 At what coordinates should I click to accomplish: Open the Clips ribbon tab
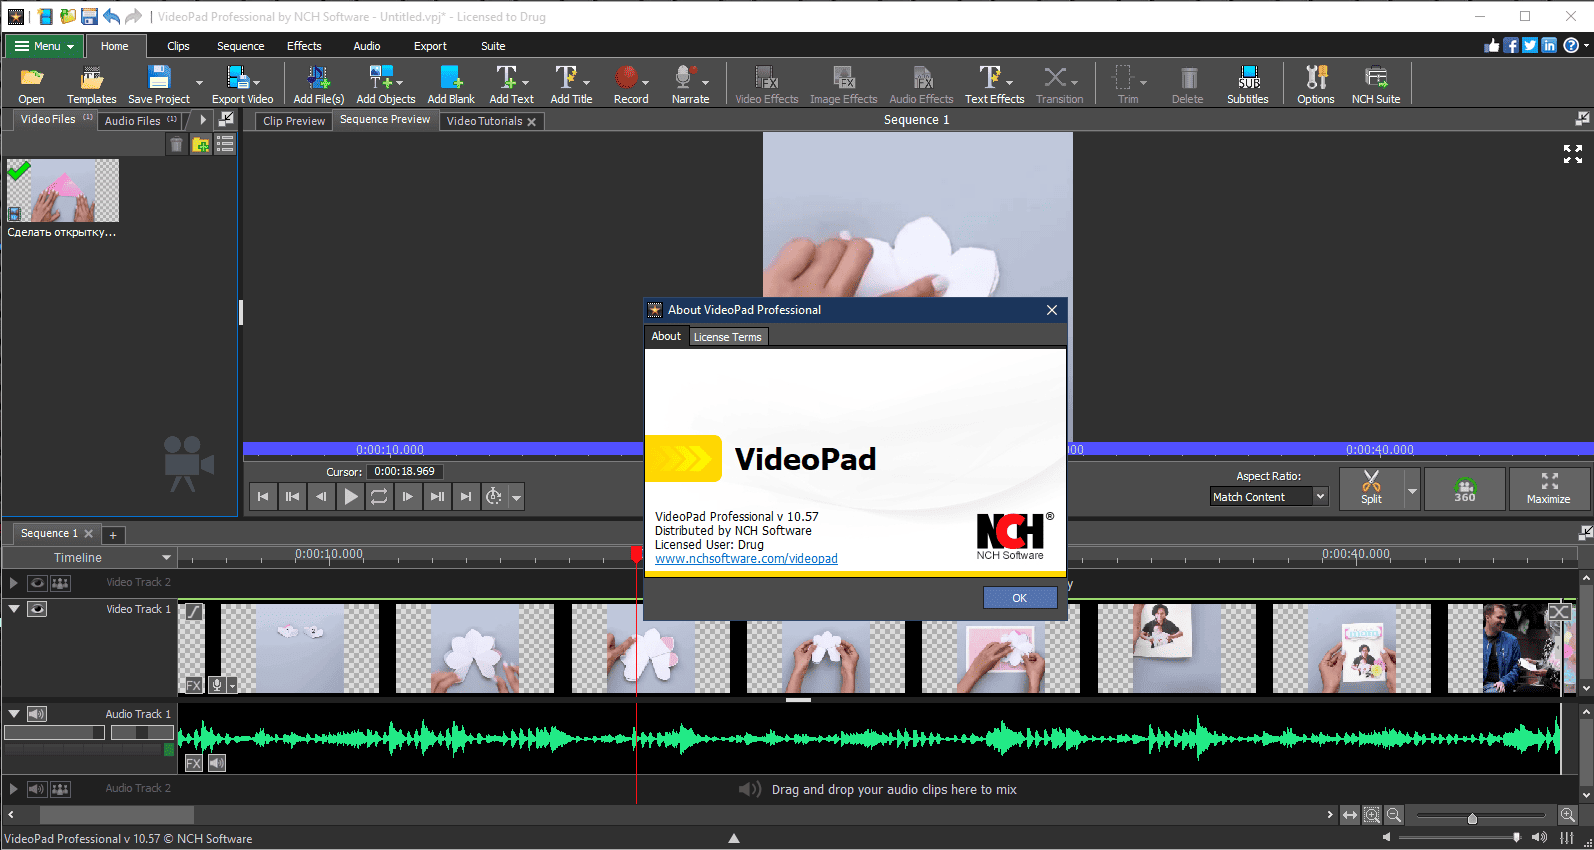click(x=178, y=46)
